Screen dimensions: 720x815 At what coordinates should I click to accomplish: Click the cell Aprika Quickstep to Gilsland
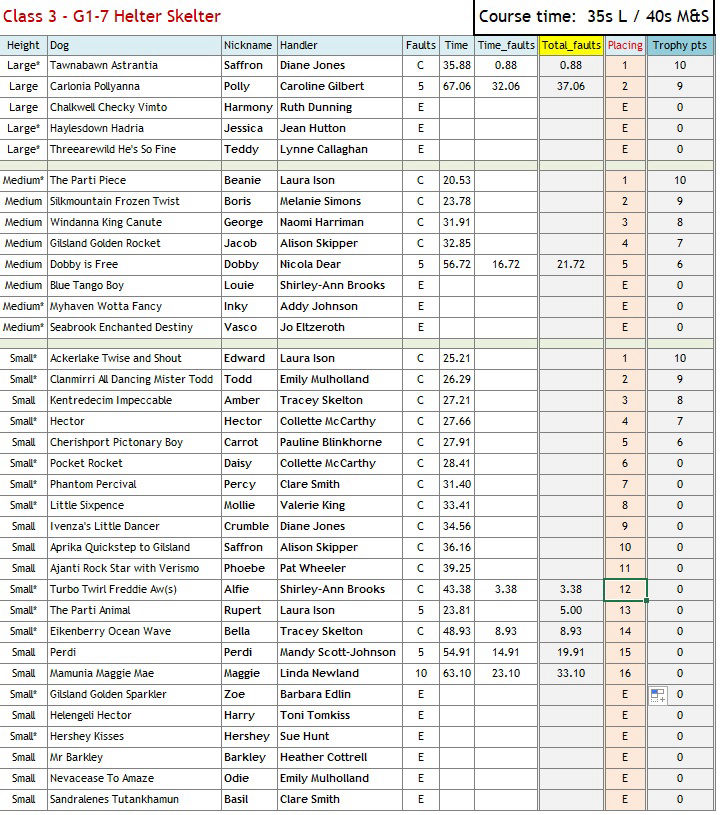(134, 547)
